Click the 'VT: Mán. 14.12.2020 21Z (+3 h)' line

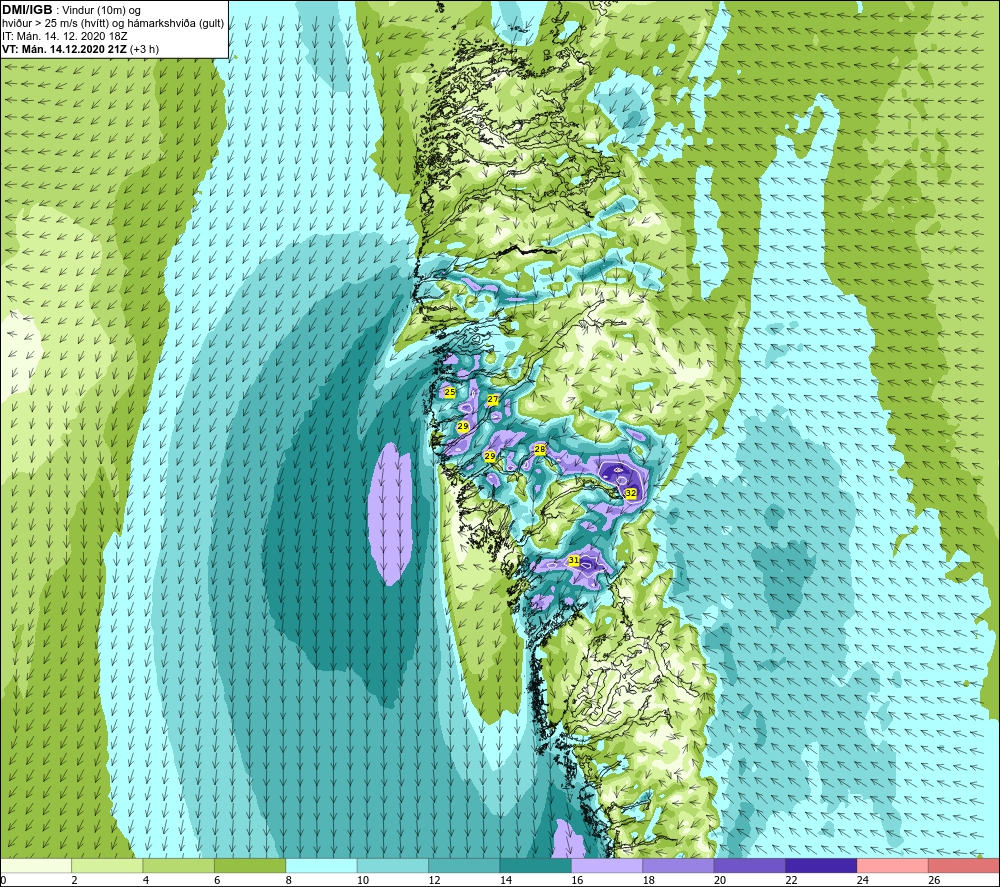tap(80, 49)
